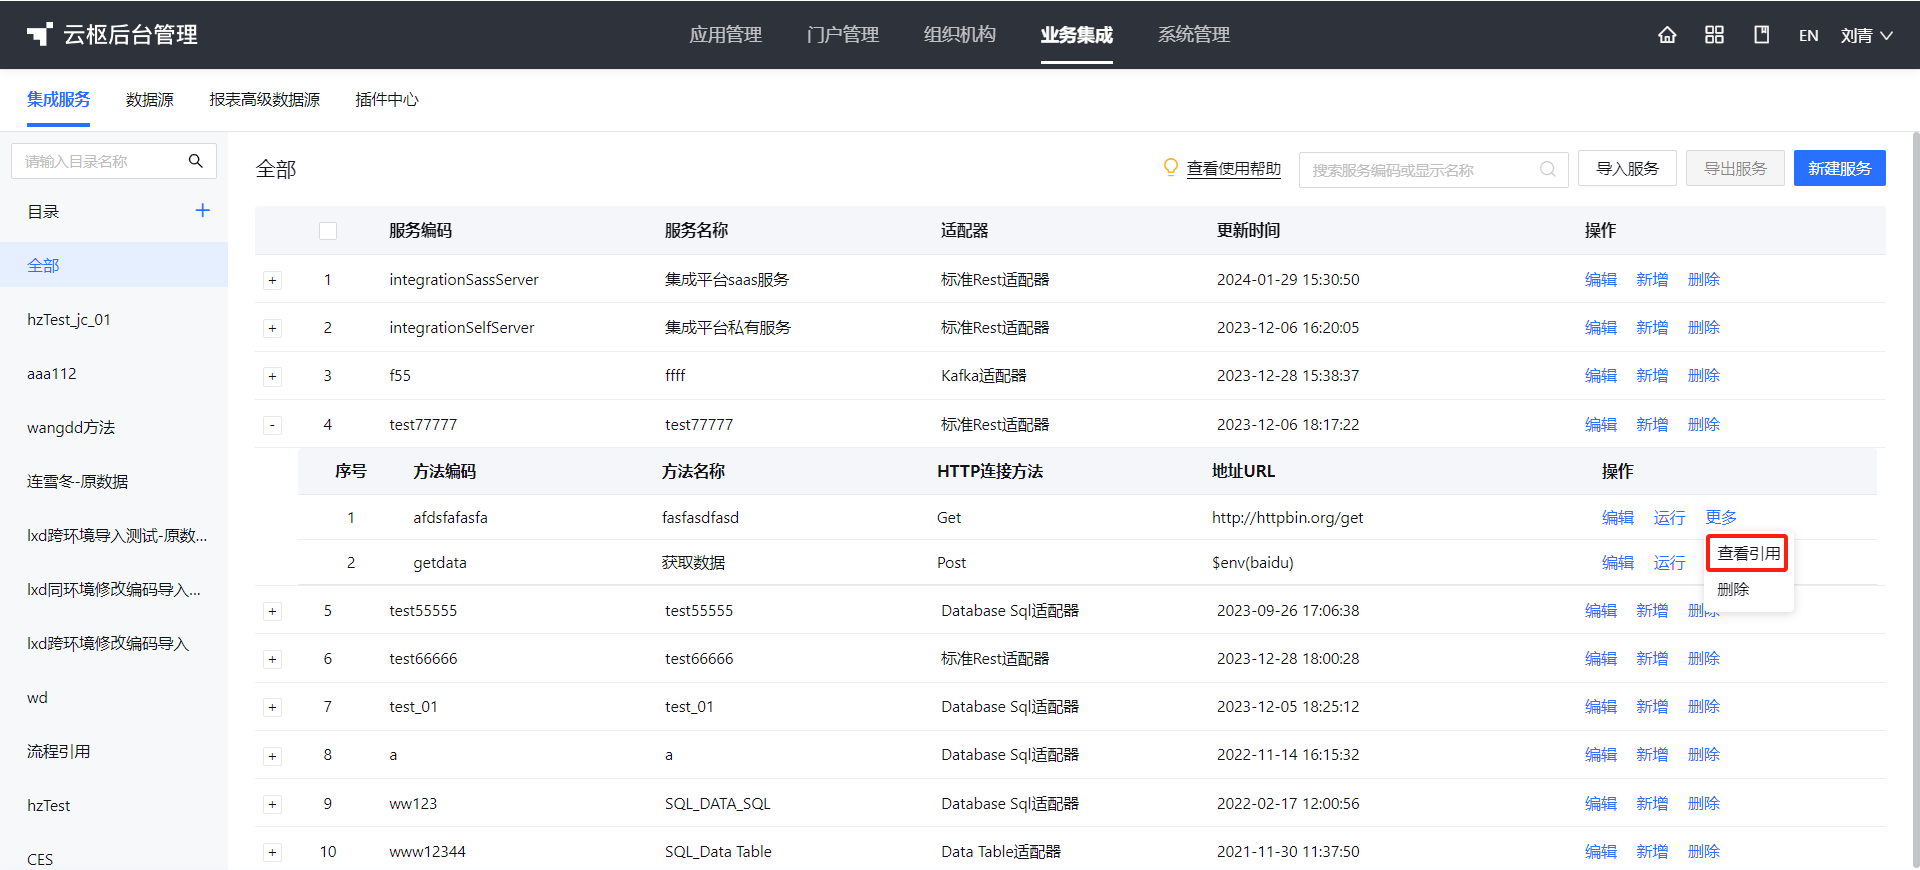This screenshot has height=870, width=1920.
Task: Open the 业务集成 top menu
Action: pyautogui.click(x=1077, y=35)
